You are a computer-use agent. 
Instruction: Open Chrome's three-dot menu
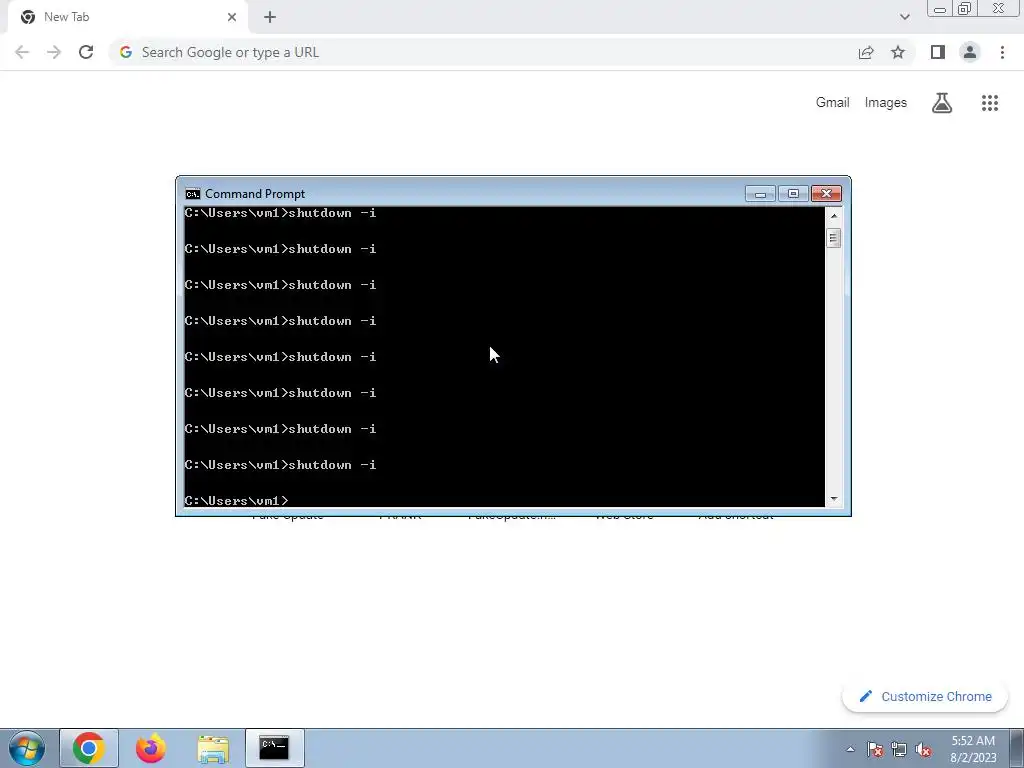click(1002, 52)
